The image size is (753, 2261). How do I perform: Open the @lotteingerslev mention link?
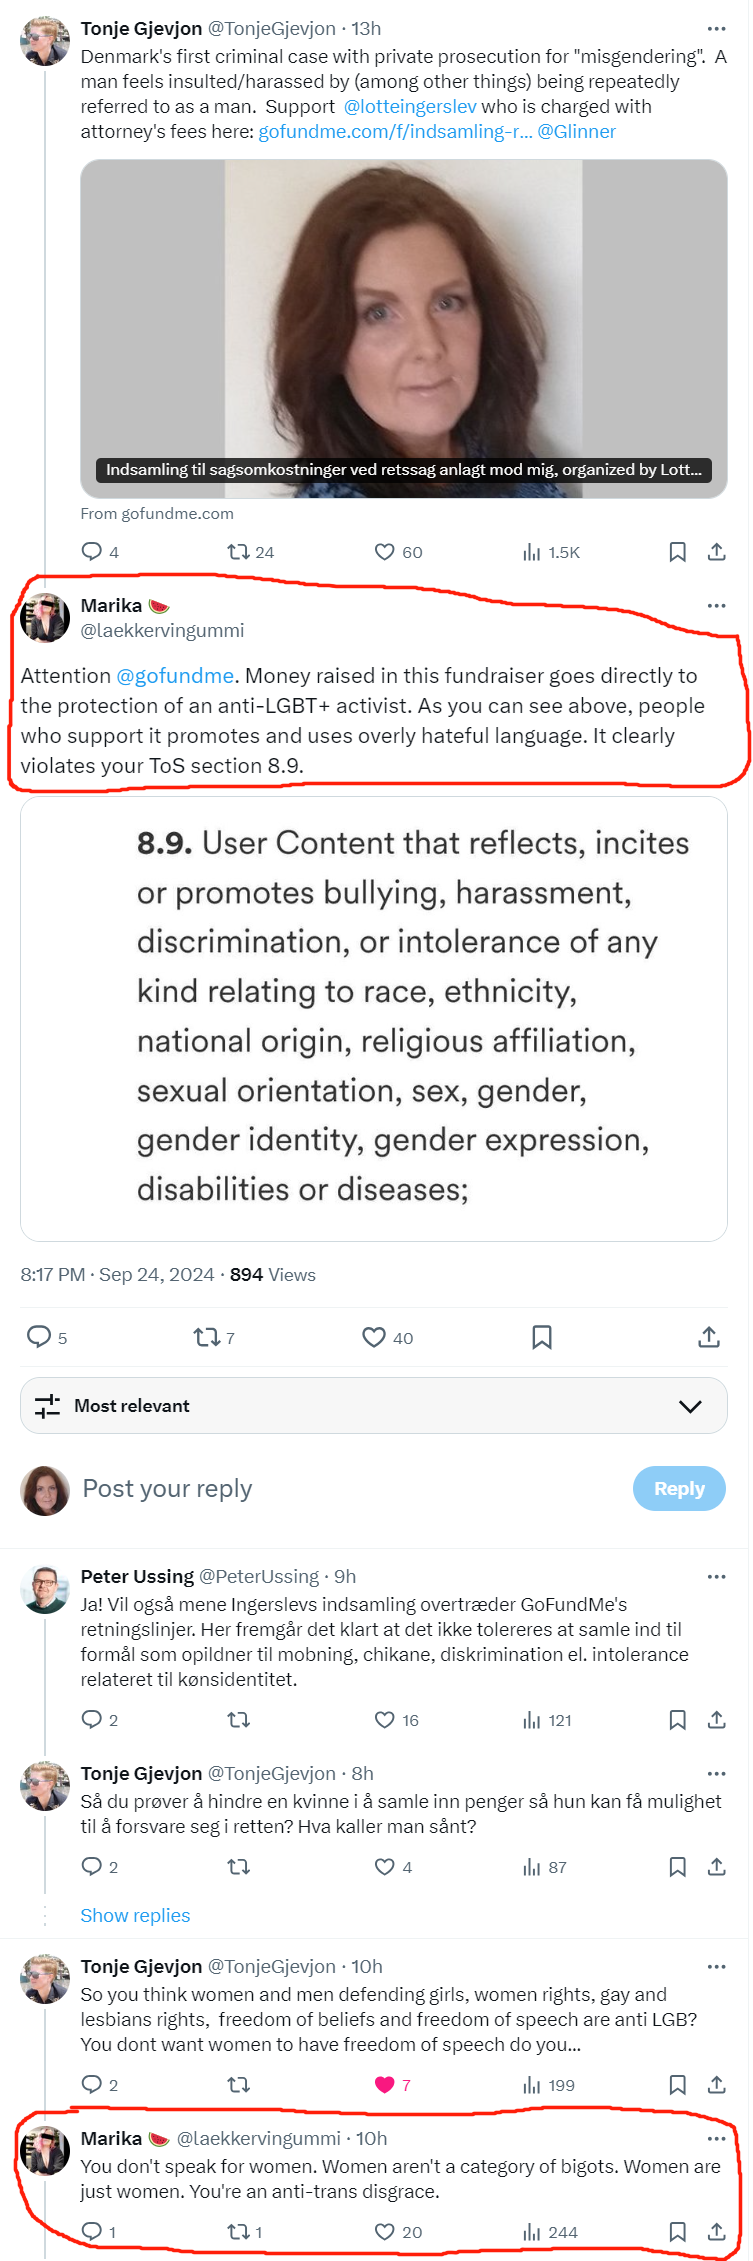(x=410, y=106)
